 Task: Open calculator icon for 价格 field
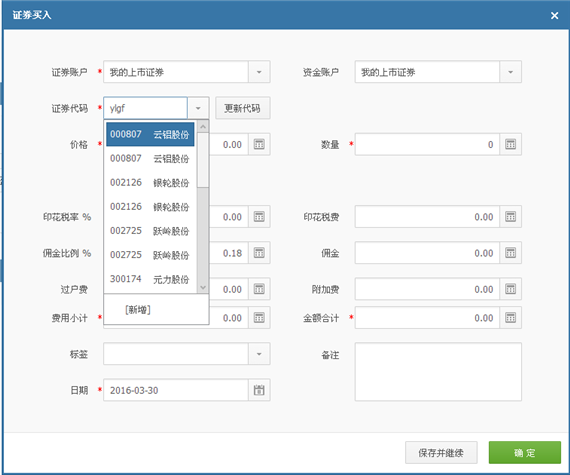(259, 144)
